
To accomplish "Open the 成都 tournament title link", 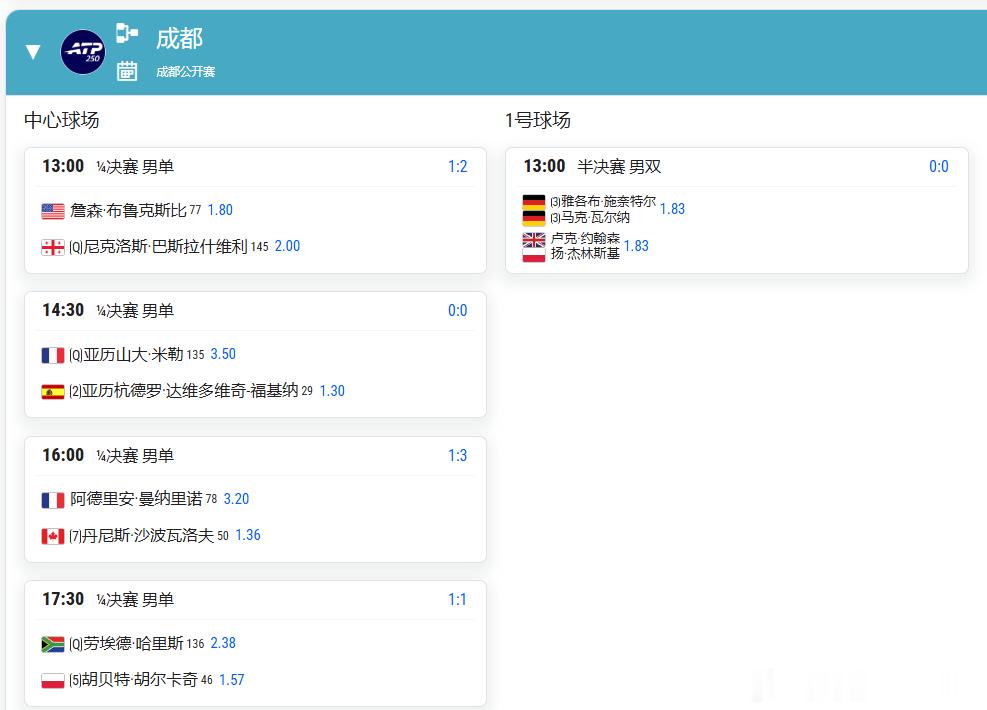I will [x=179, y=38].
